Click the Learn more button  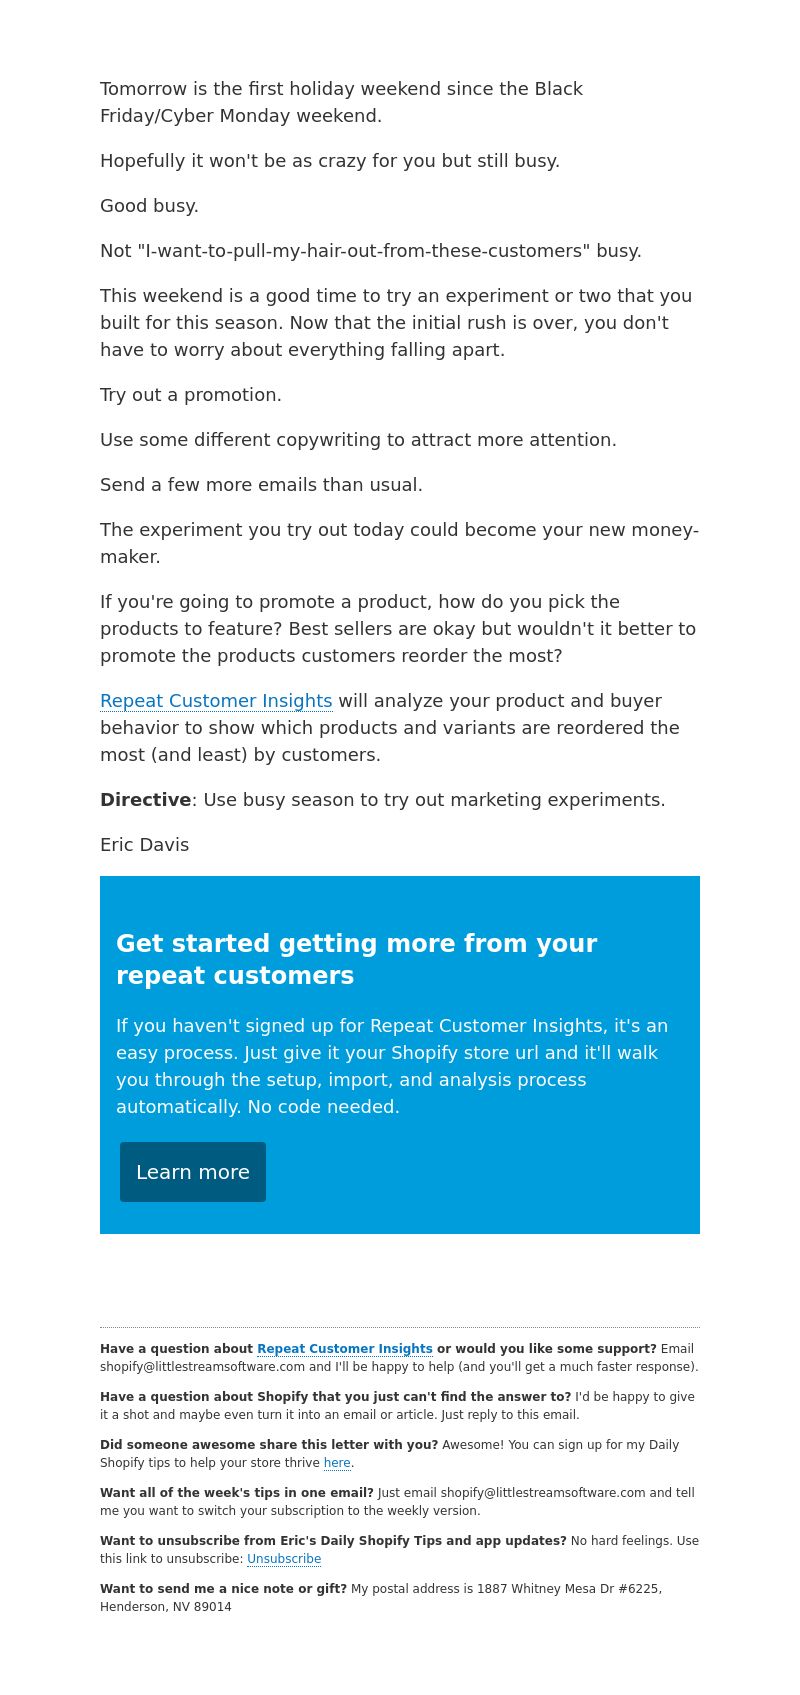coord(193,1172)
